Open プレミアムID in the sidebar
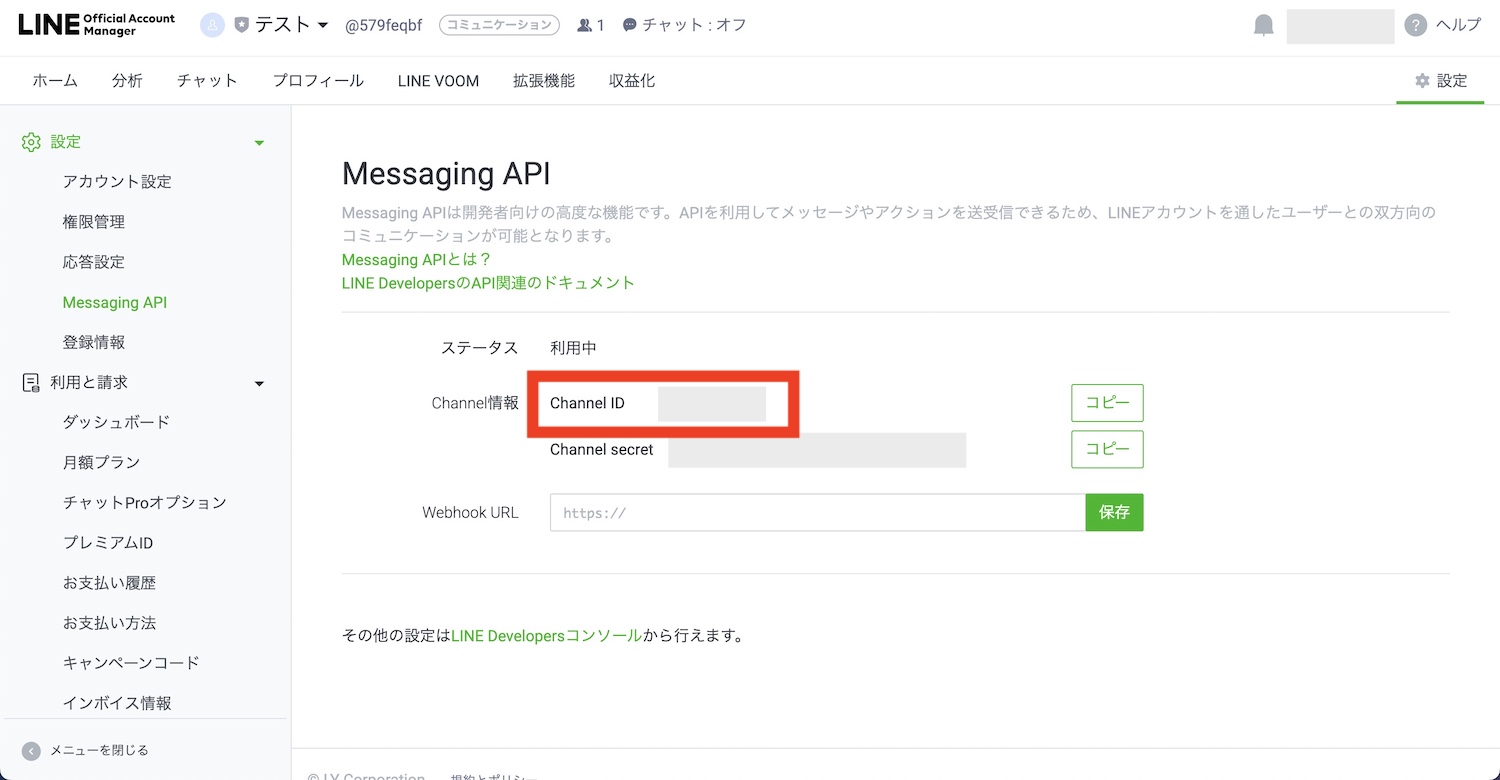1500x780 pixels. pos(108,543)
